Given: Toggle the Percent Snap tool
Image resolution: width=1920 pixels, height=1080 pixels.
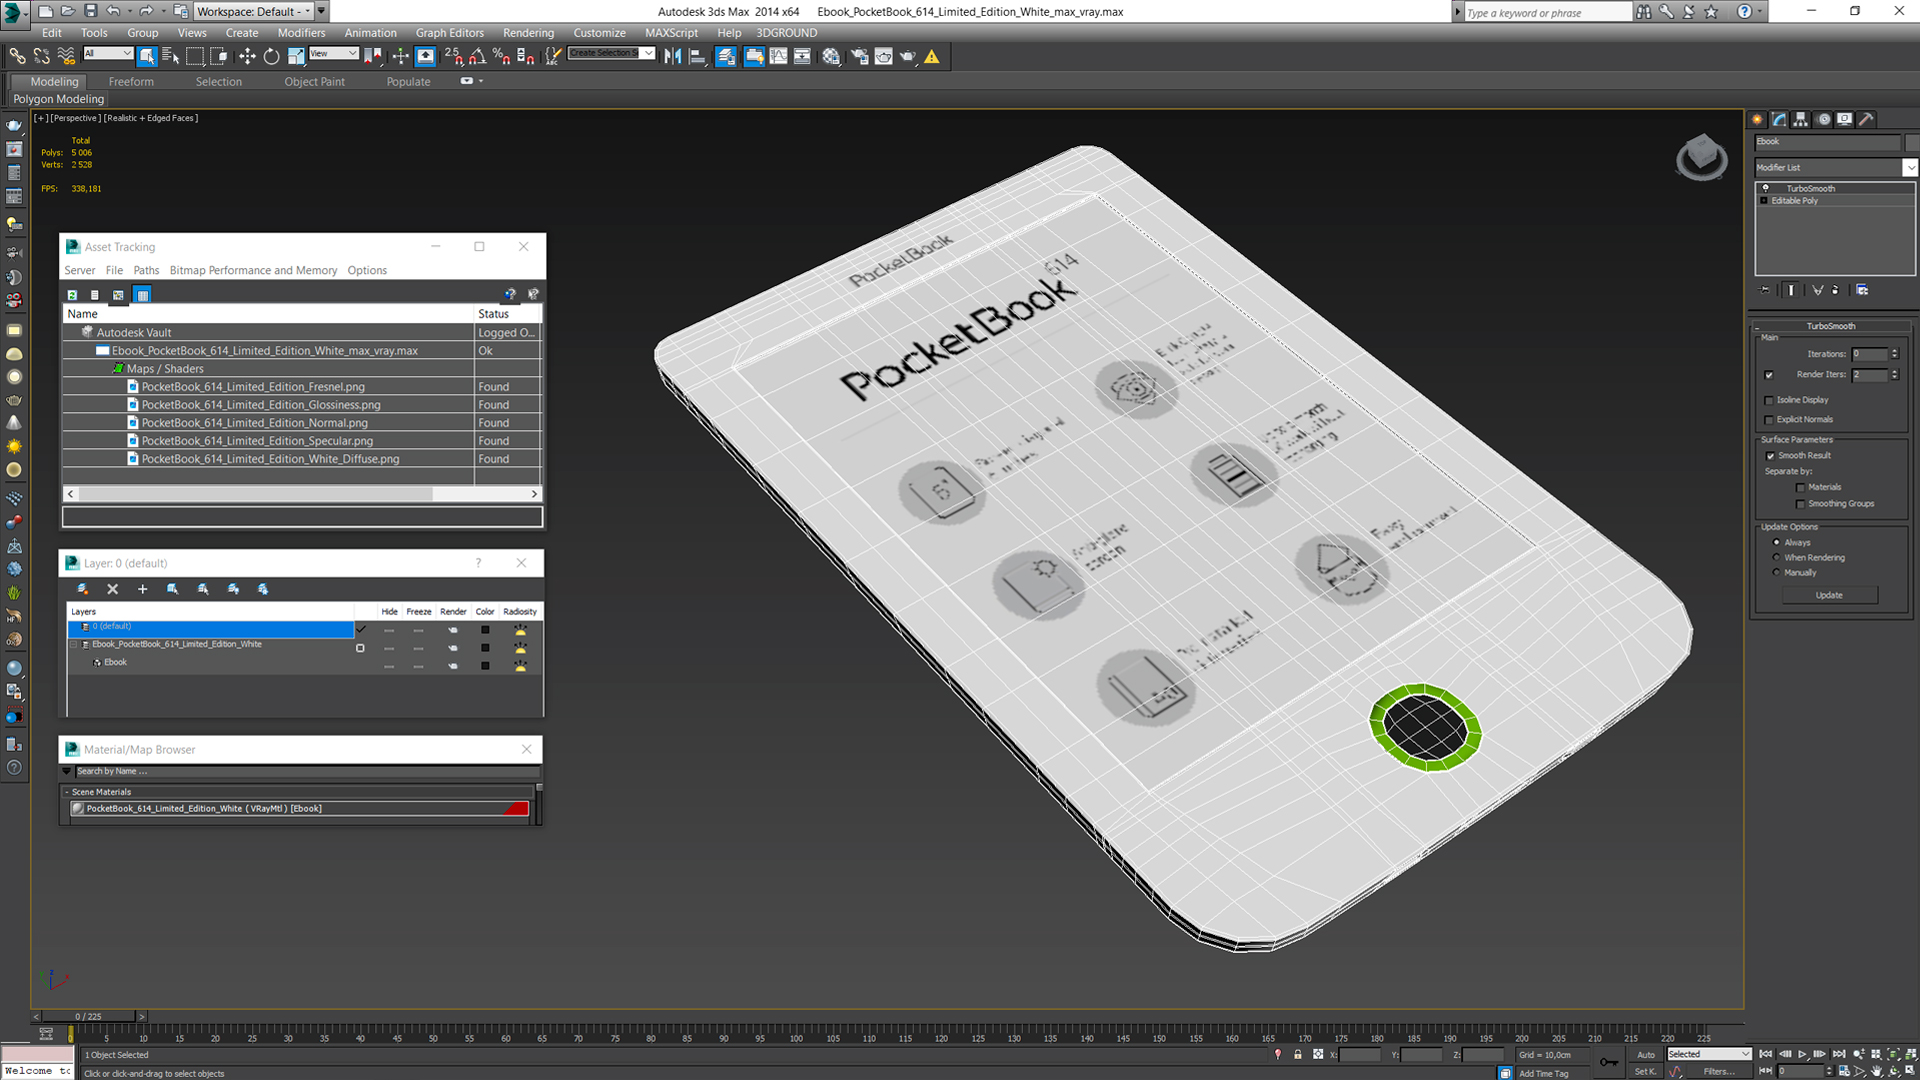Looking at the screenshot, I should 501,57.
